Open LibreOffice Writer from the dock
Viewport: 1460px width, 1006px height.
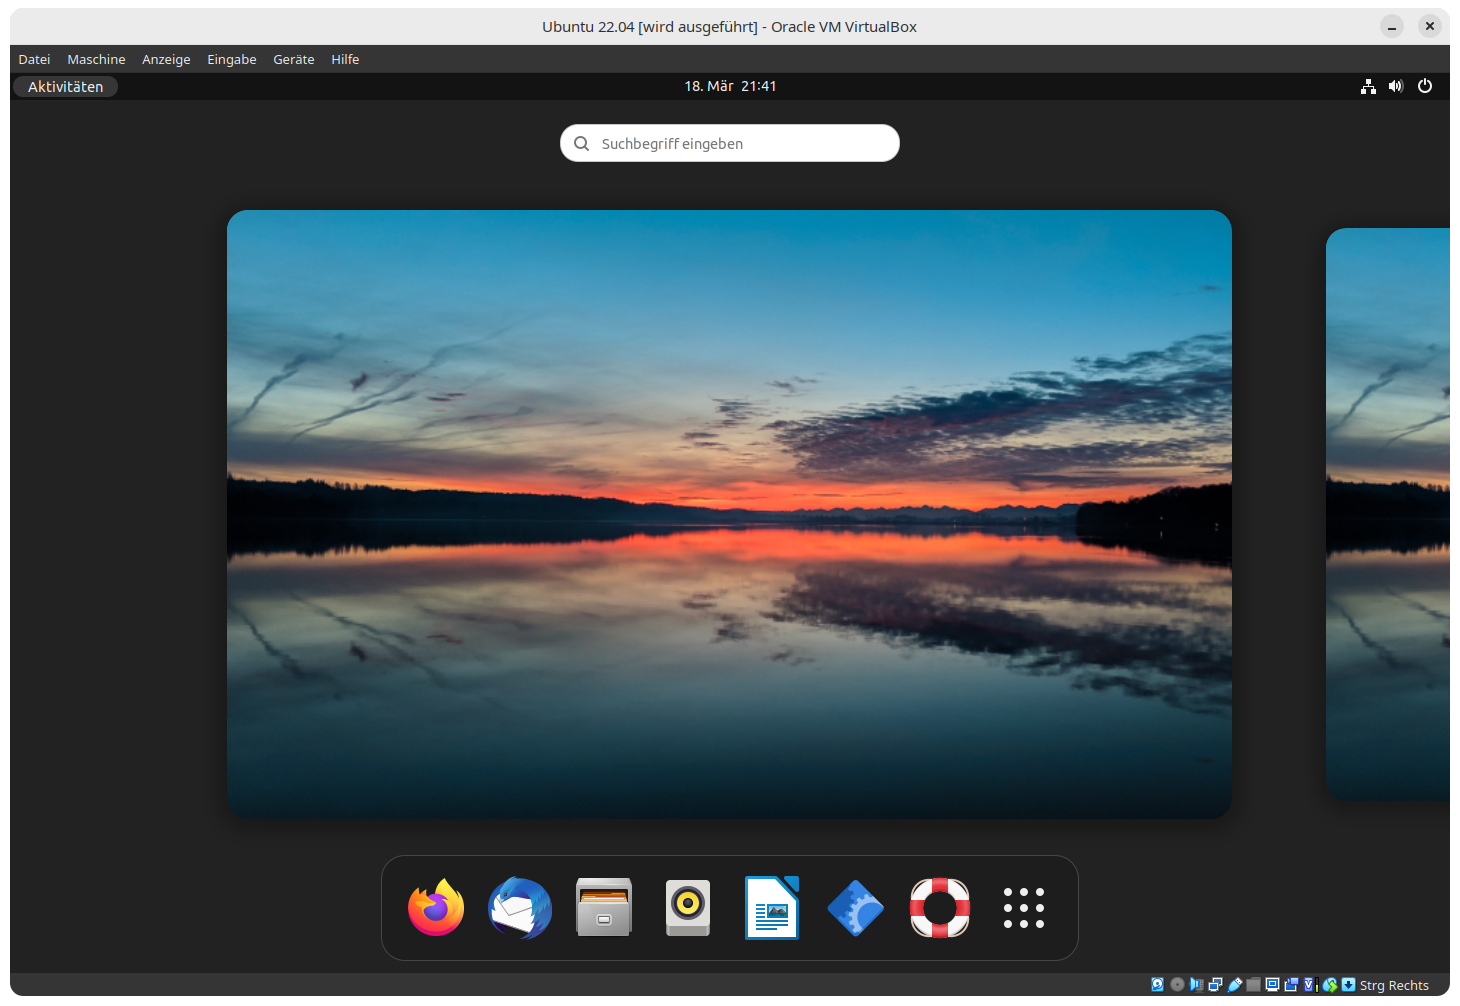tap(772, 908)
